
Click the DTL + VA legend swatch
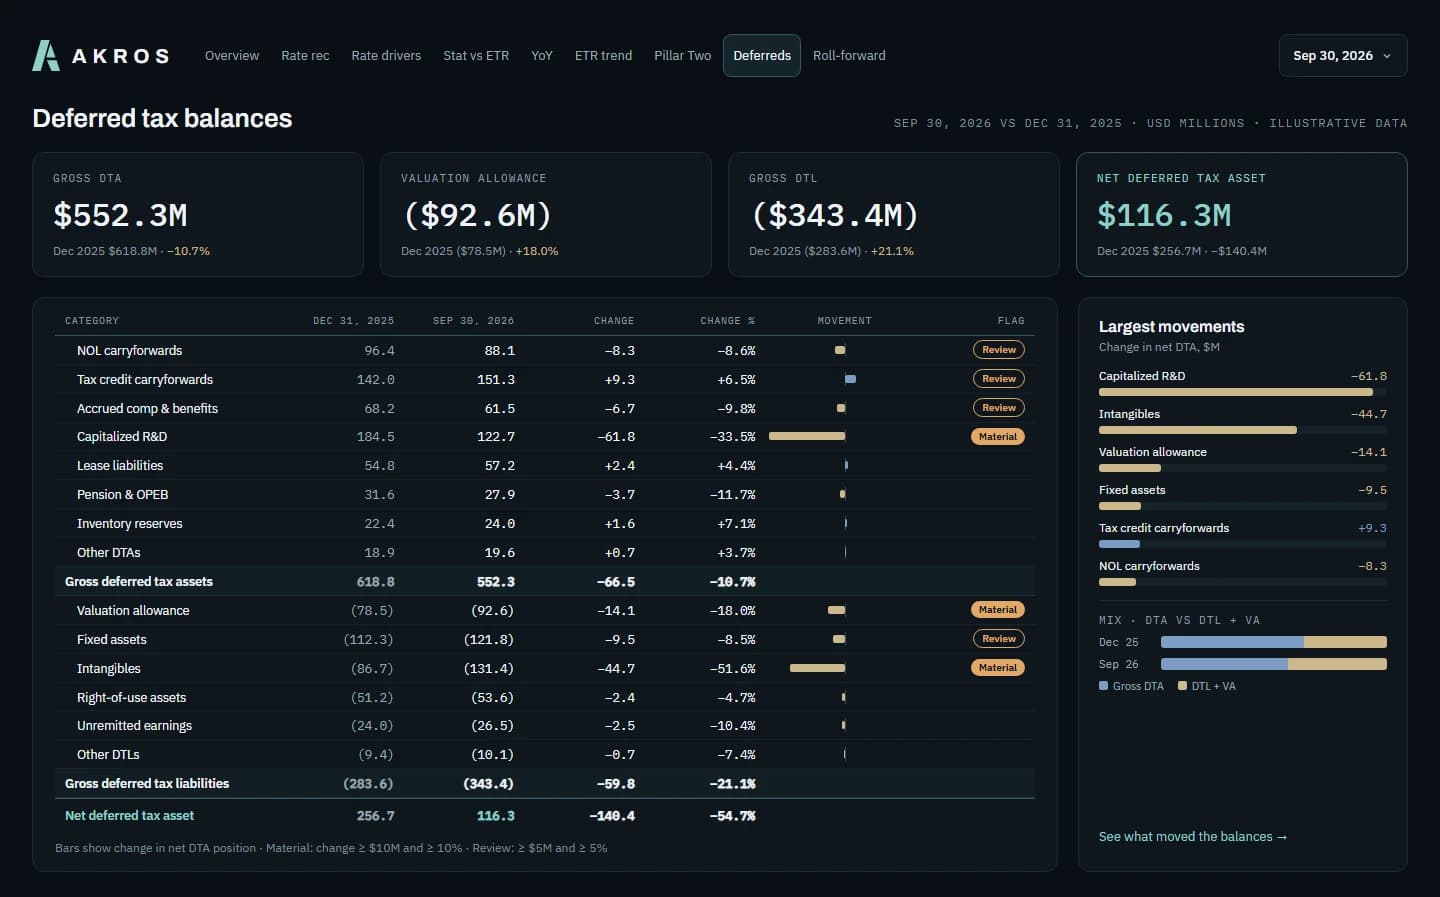pyautogui.click(x=1182, y=686)
